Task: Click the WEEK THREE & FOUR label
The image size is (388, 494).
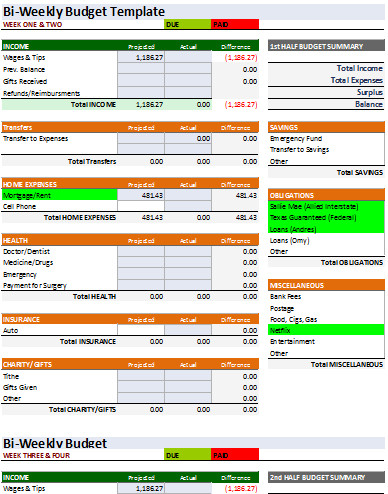Action: 36,455
